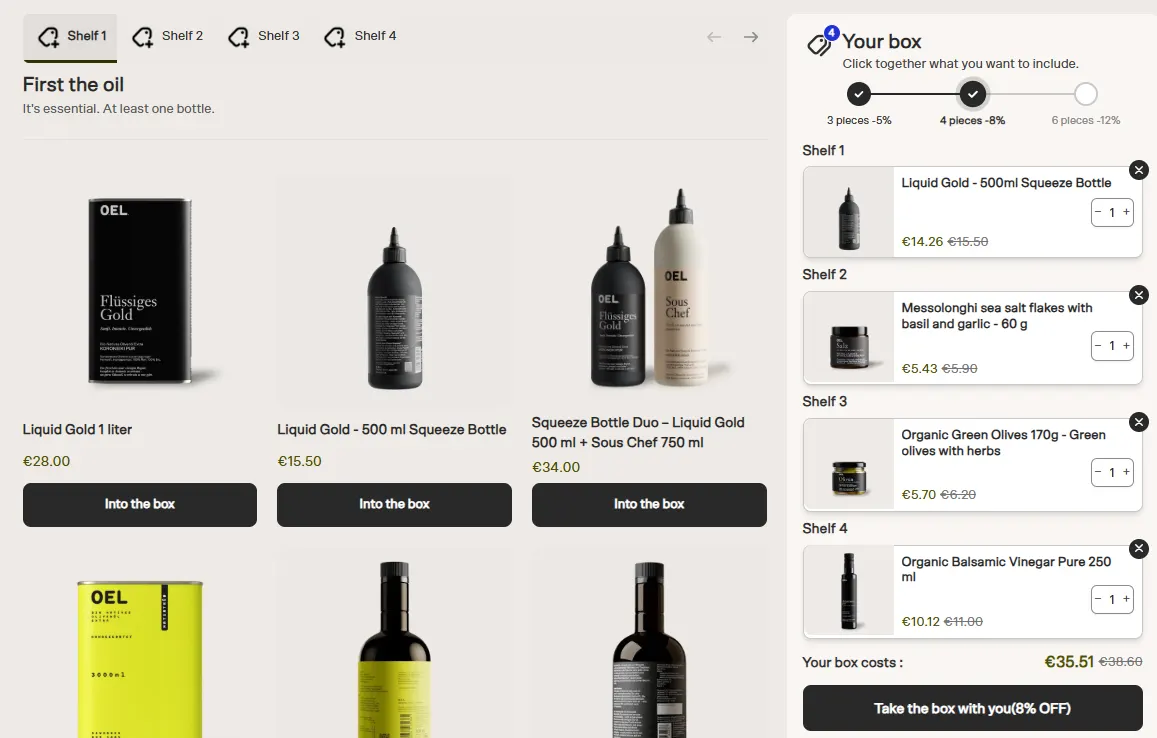
Task: Open the Liquid Gold 1 liter product image
Action: tap(139, 291)
